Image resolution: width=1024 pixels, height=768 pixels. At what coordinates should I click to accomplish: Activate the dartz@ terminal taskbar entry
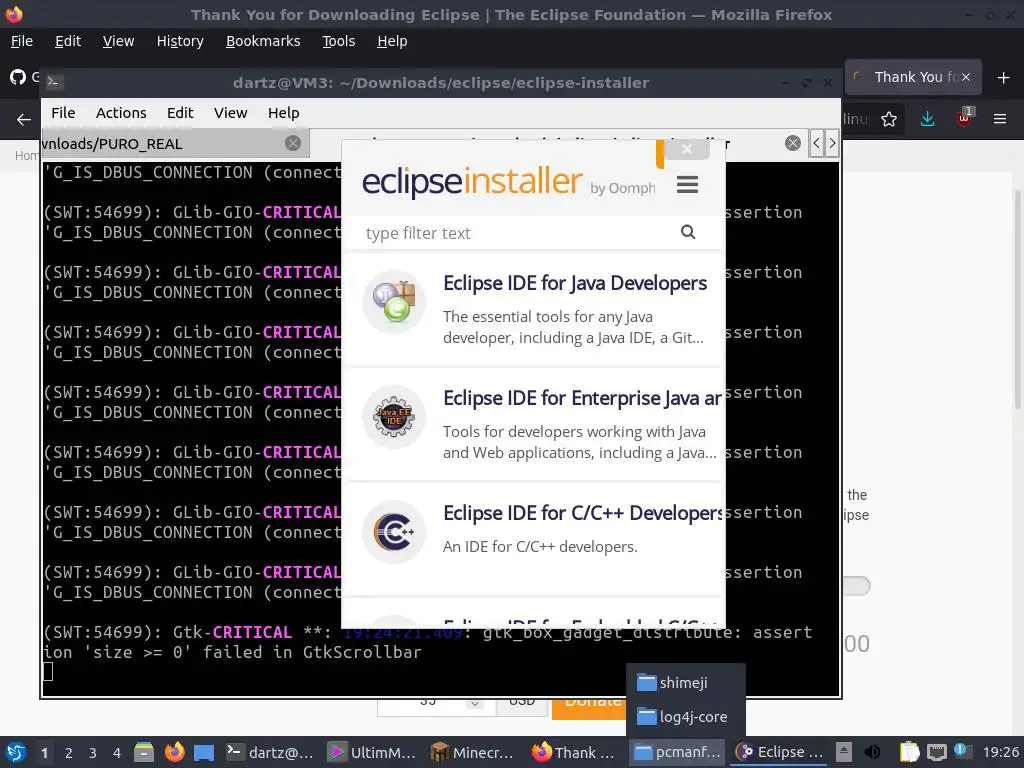pos(270,752)
